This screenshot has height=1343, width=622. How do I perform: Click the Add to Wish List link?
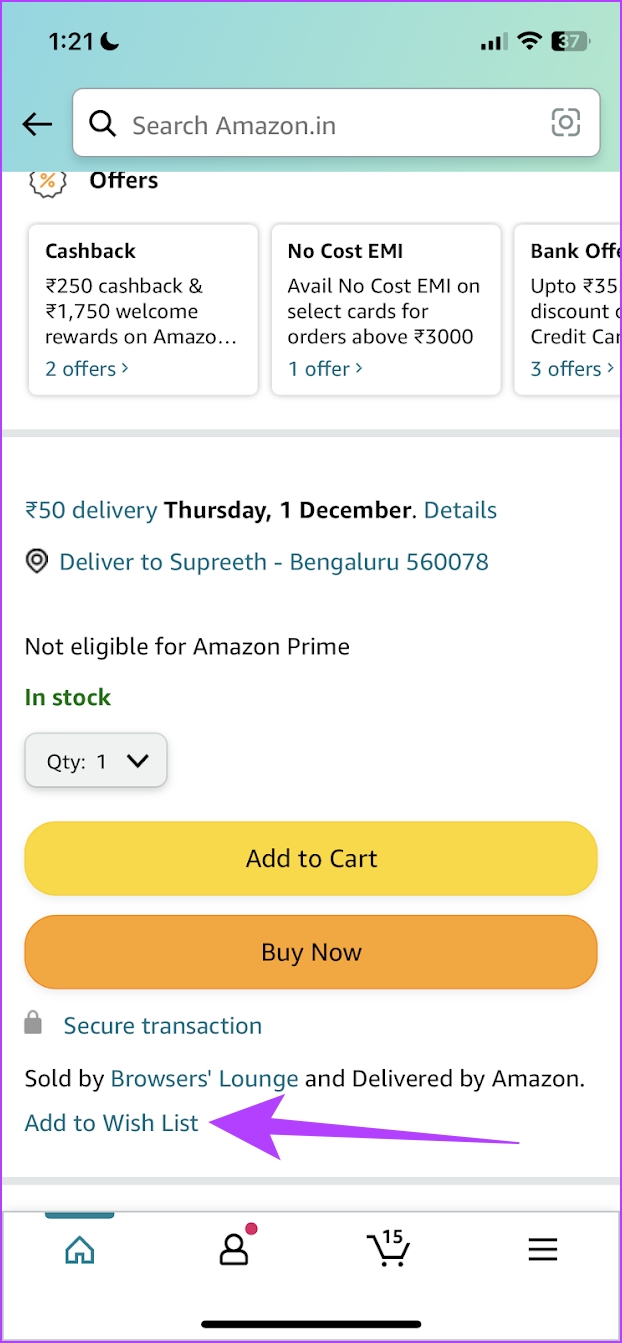[112, 1123]
